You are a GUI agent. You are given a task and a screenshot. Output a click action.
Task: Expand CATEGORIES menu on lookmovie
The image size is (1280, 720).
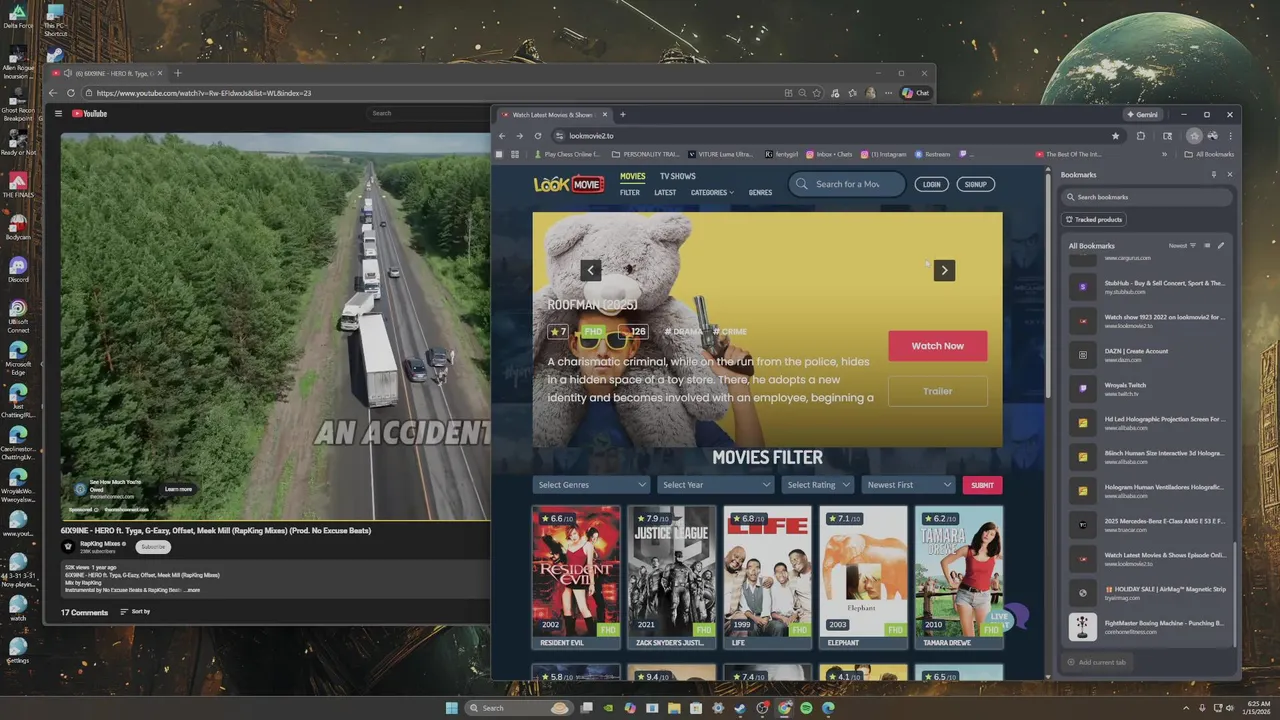(x=712, y=193)
